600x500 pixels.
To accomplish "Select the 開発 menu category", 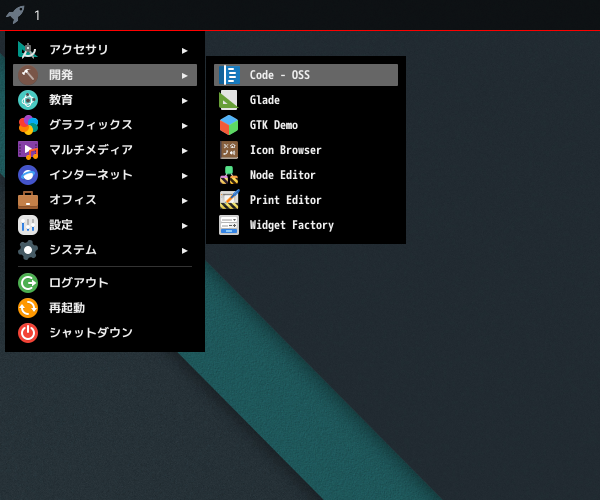I will pyautogui.click(x=105, y=75).
